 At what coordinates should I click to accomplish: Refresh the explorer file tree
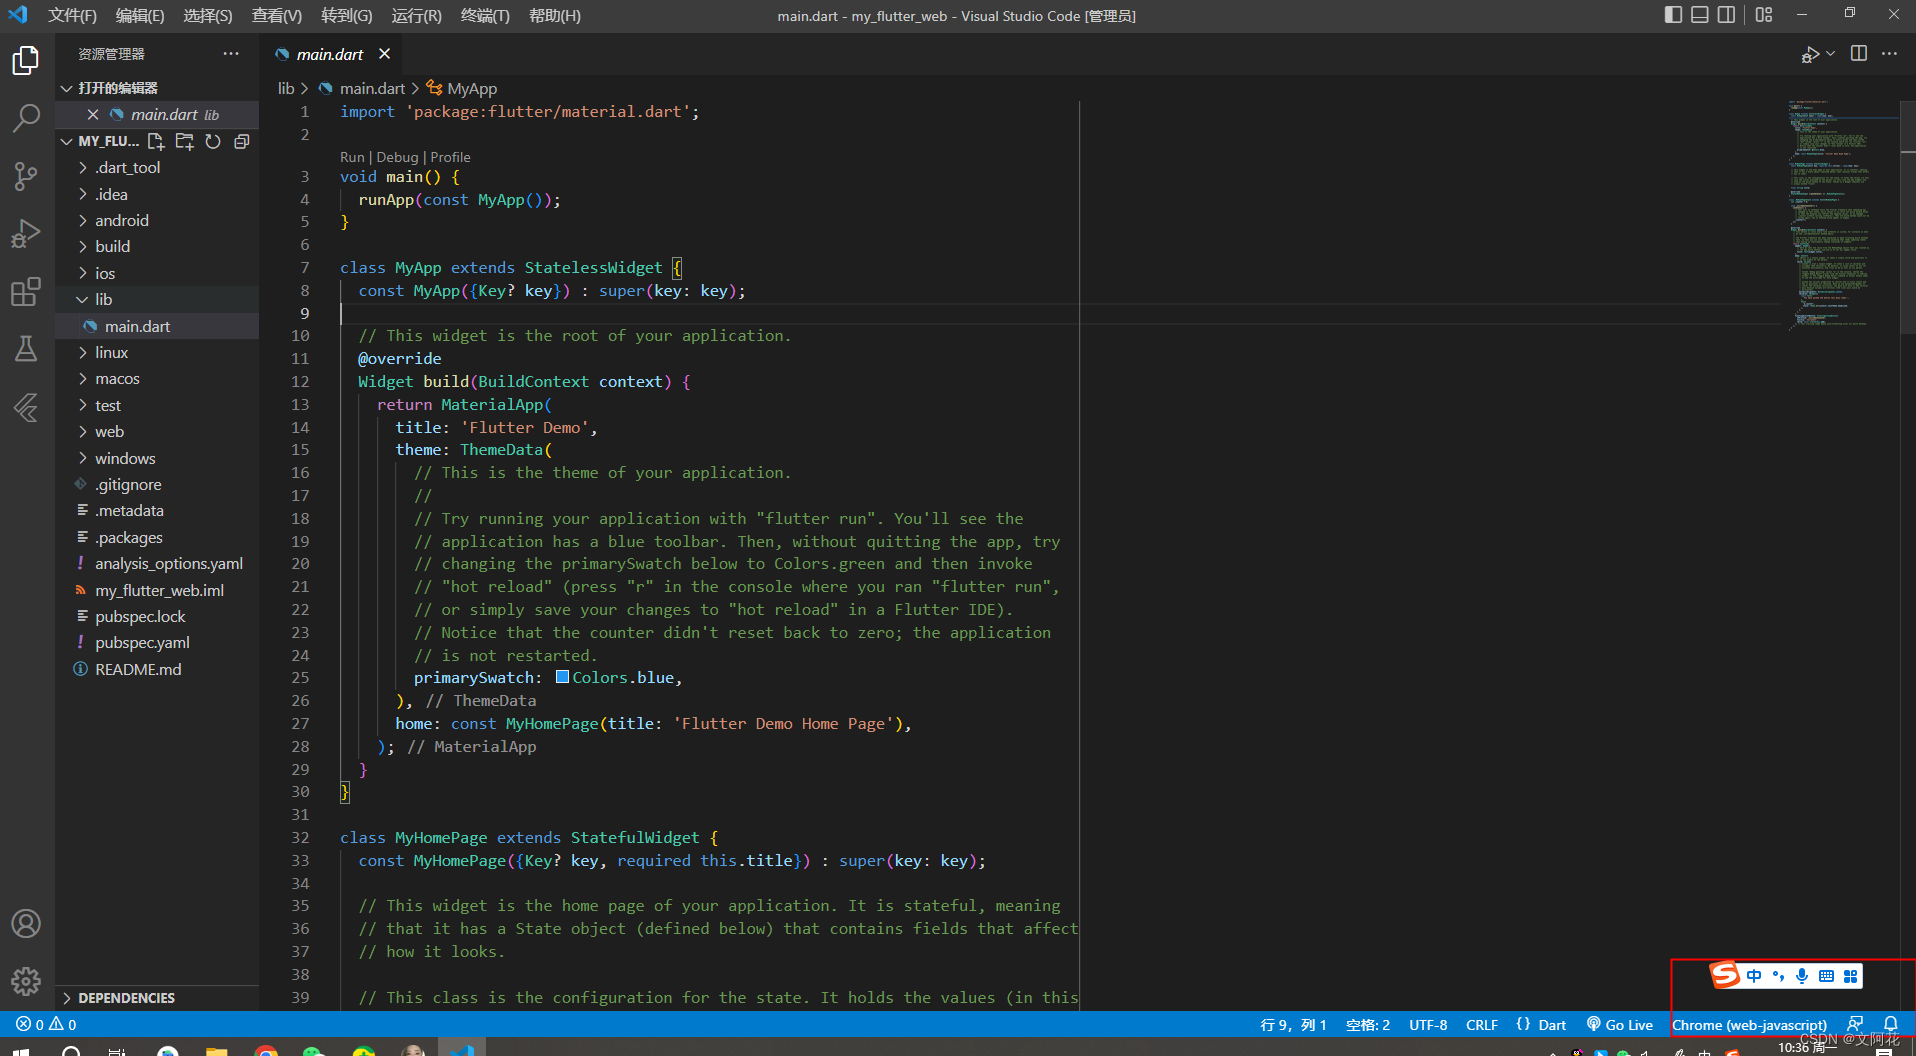click(213, 141)
